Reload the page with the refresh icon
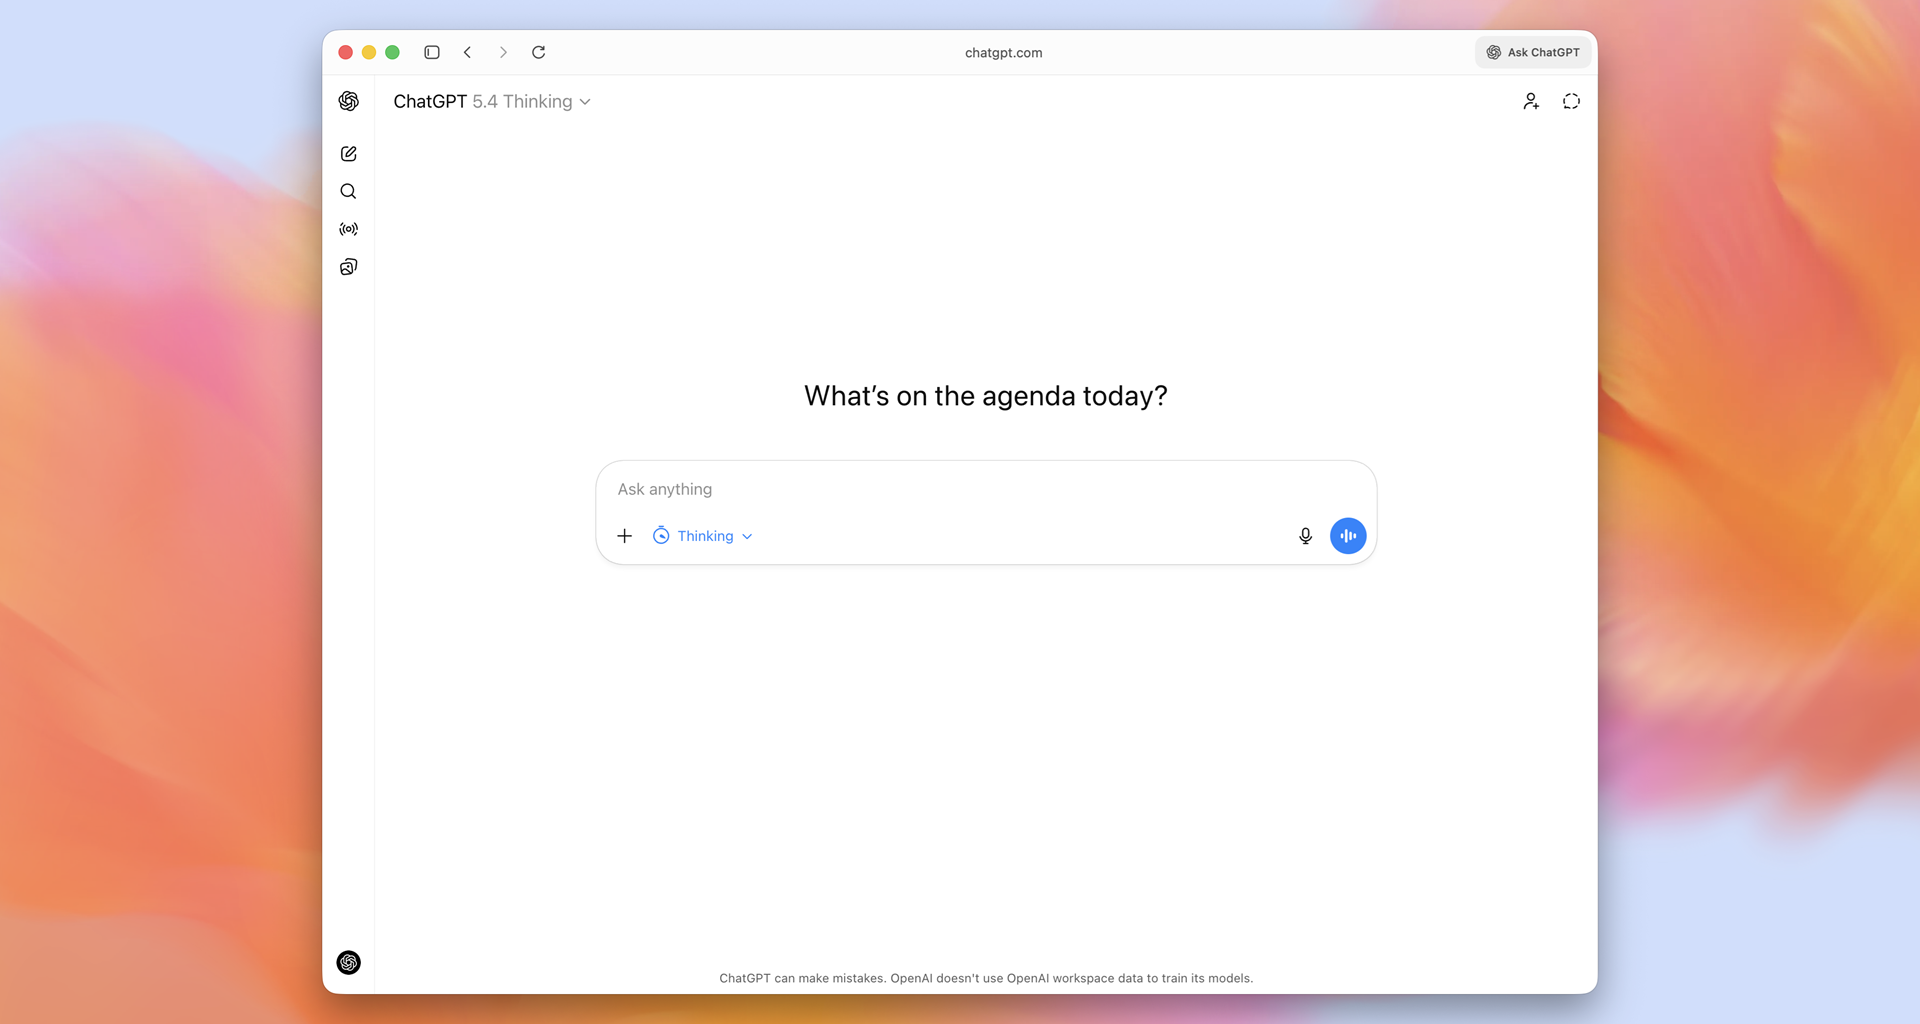Screen dimensions: 1920x1024 coord(538,52)
